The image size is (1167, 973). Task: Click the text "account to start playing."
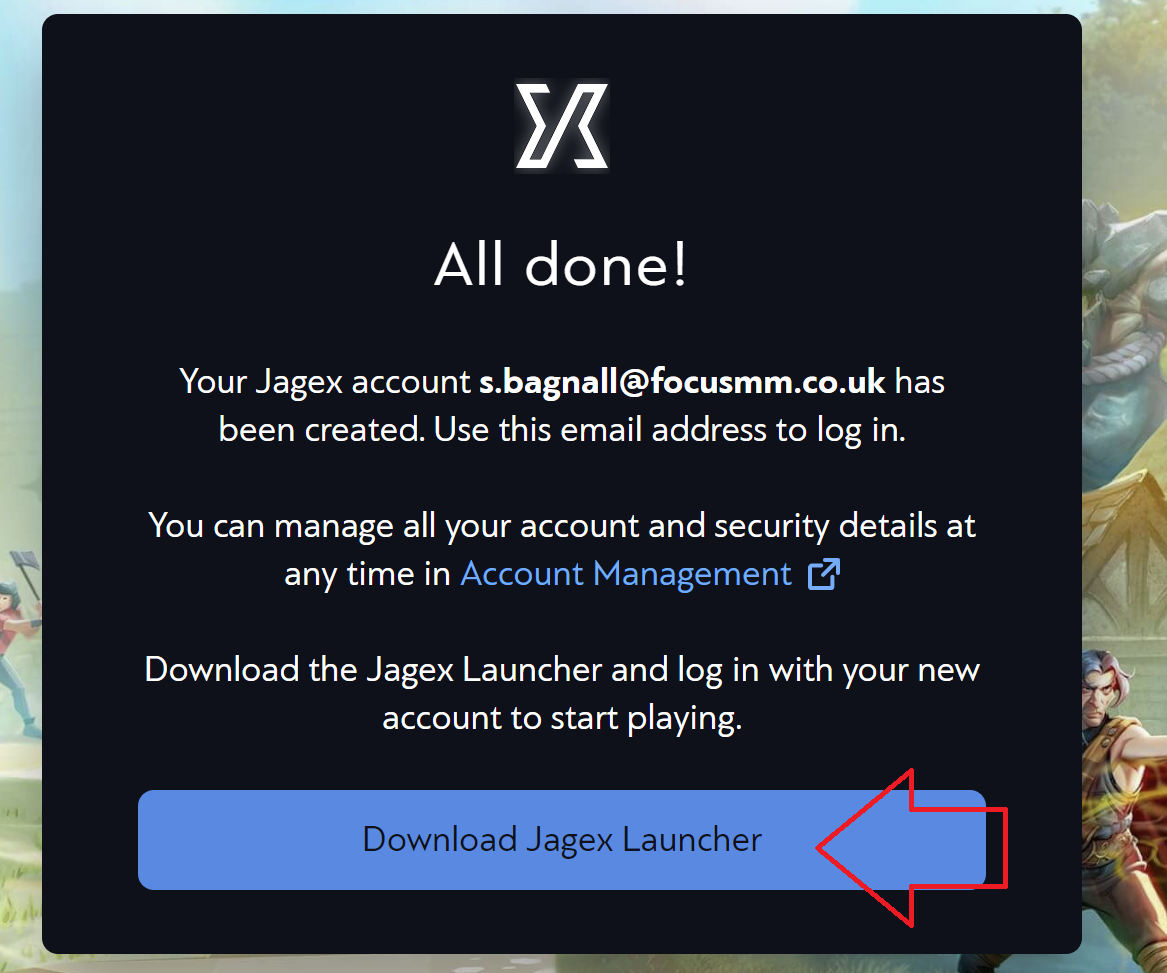[562, 718]
